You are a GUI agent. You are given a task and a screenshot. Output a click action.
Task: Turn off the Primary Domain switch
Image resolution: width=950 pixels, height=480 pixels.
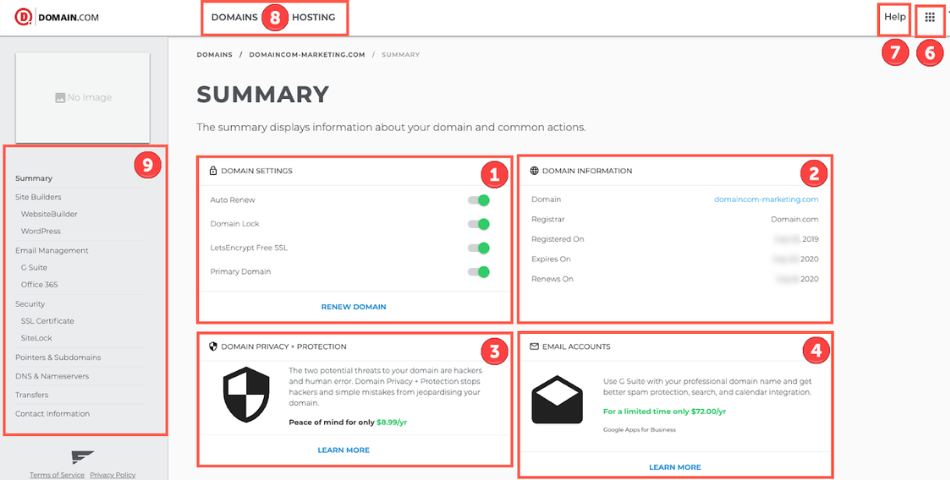click(479, 272)
